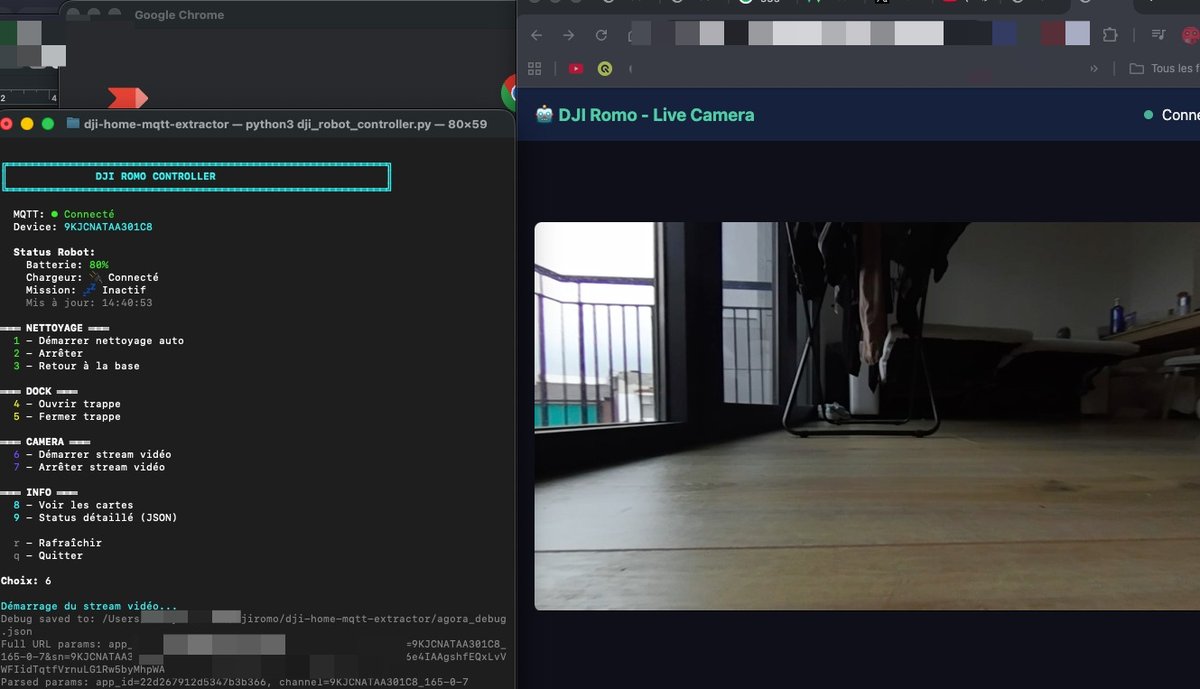The image size is (1200, 689).
Task: Click the 'MQTT: Connecté' status line
Action: click(64, 214)
